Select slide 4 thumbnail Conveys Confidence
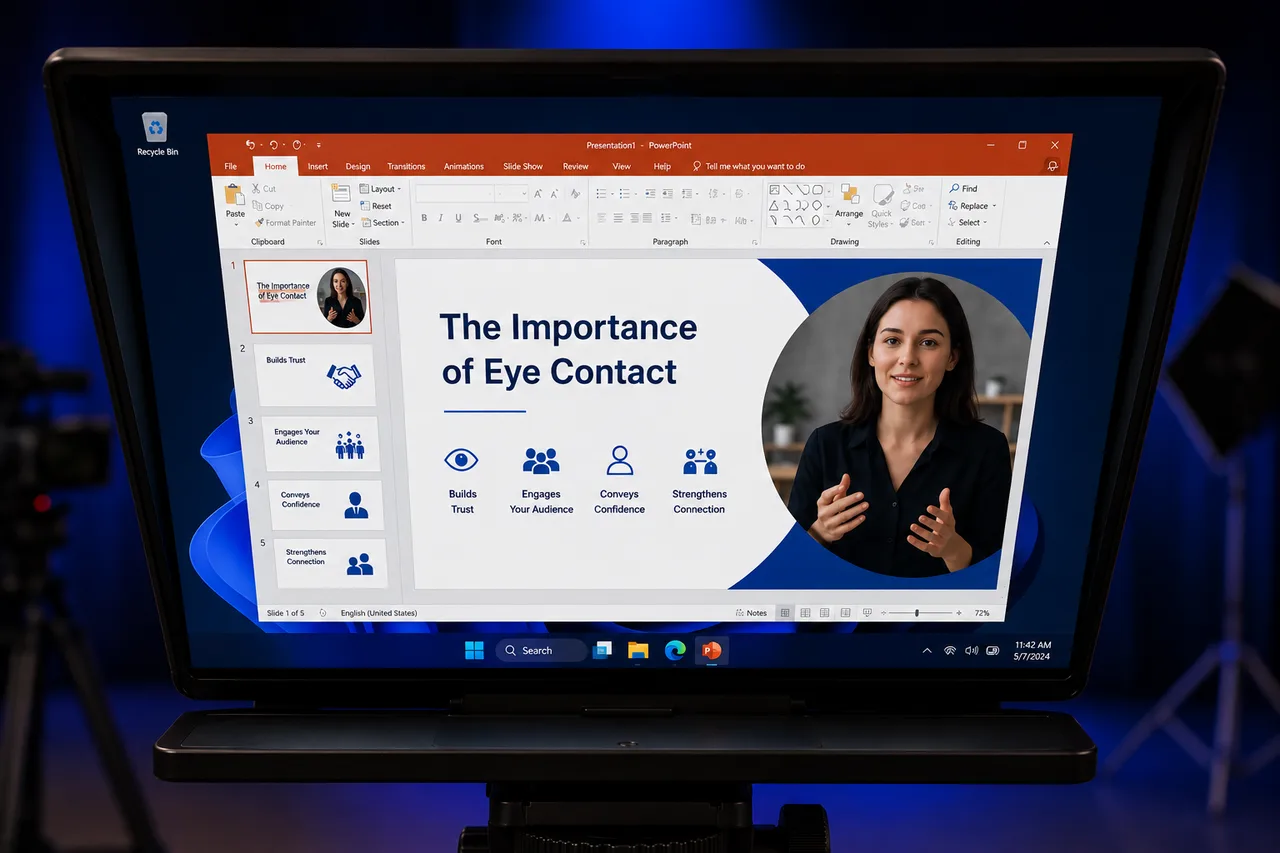Image resolution: width=1280 pixels, height=853 pixels. point(325,504)
